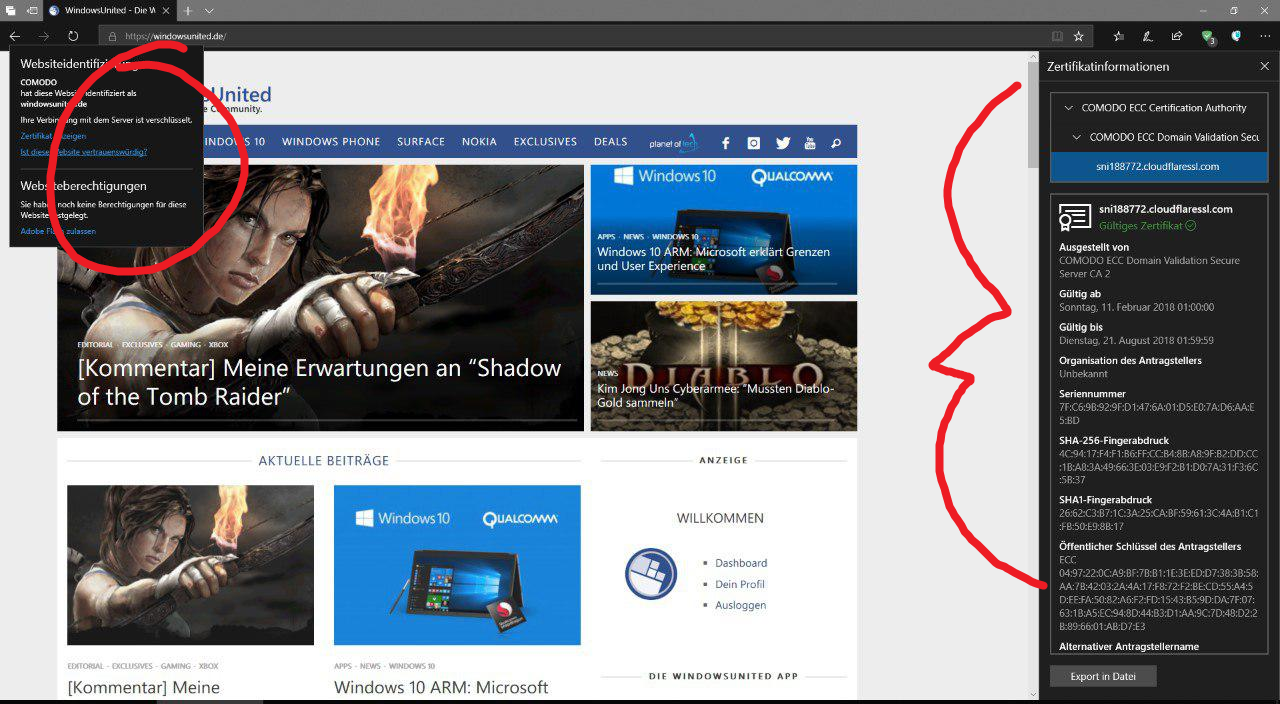Go back to the previous page
1280x704 pixels.
[15, 36]
